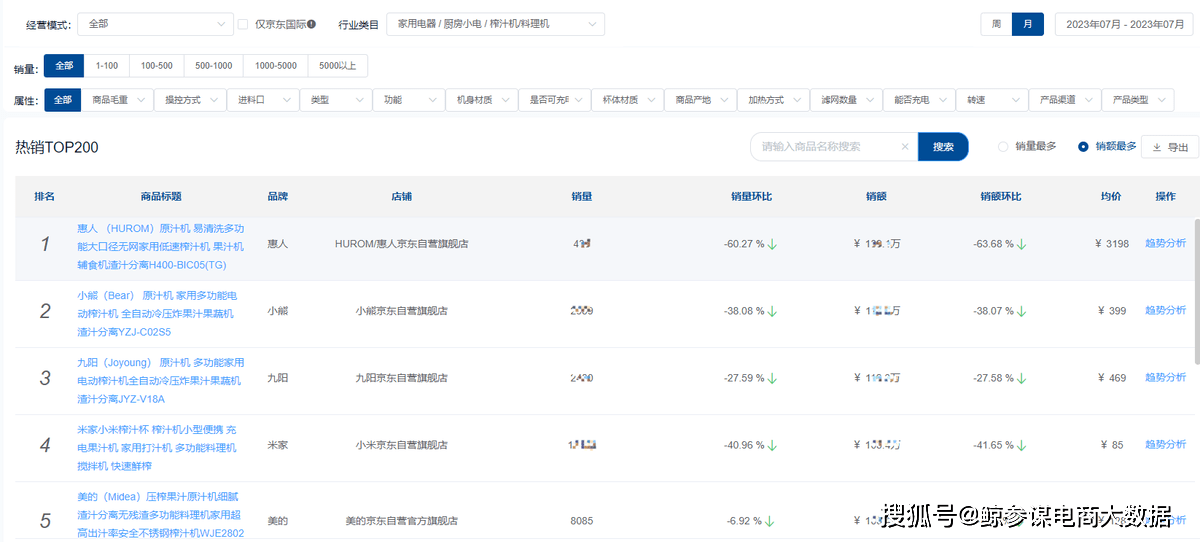Viewport: 1200px width, 542px height.
Task: Select the 5000以上 sales range
Action: (x=338, y=66)
